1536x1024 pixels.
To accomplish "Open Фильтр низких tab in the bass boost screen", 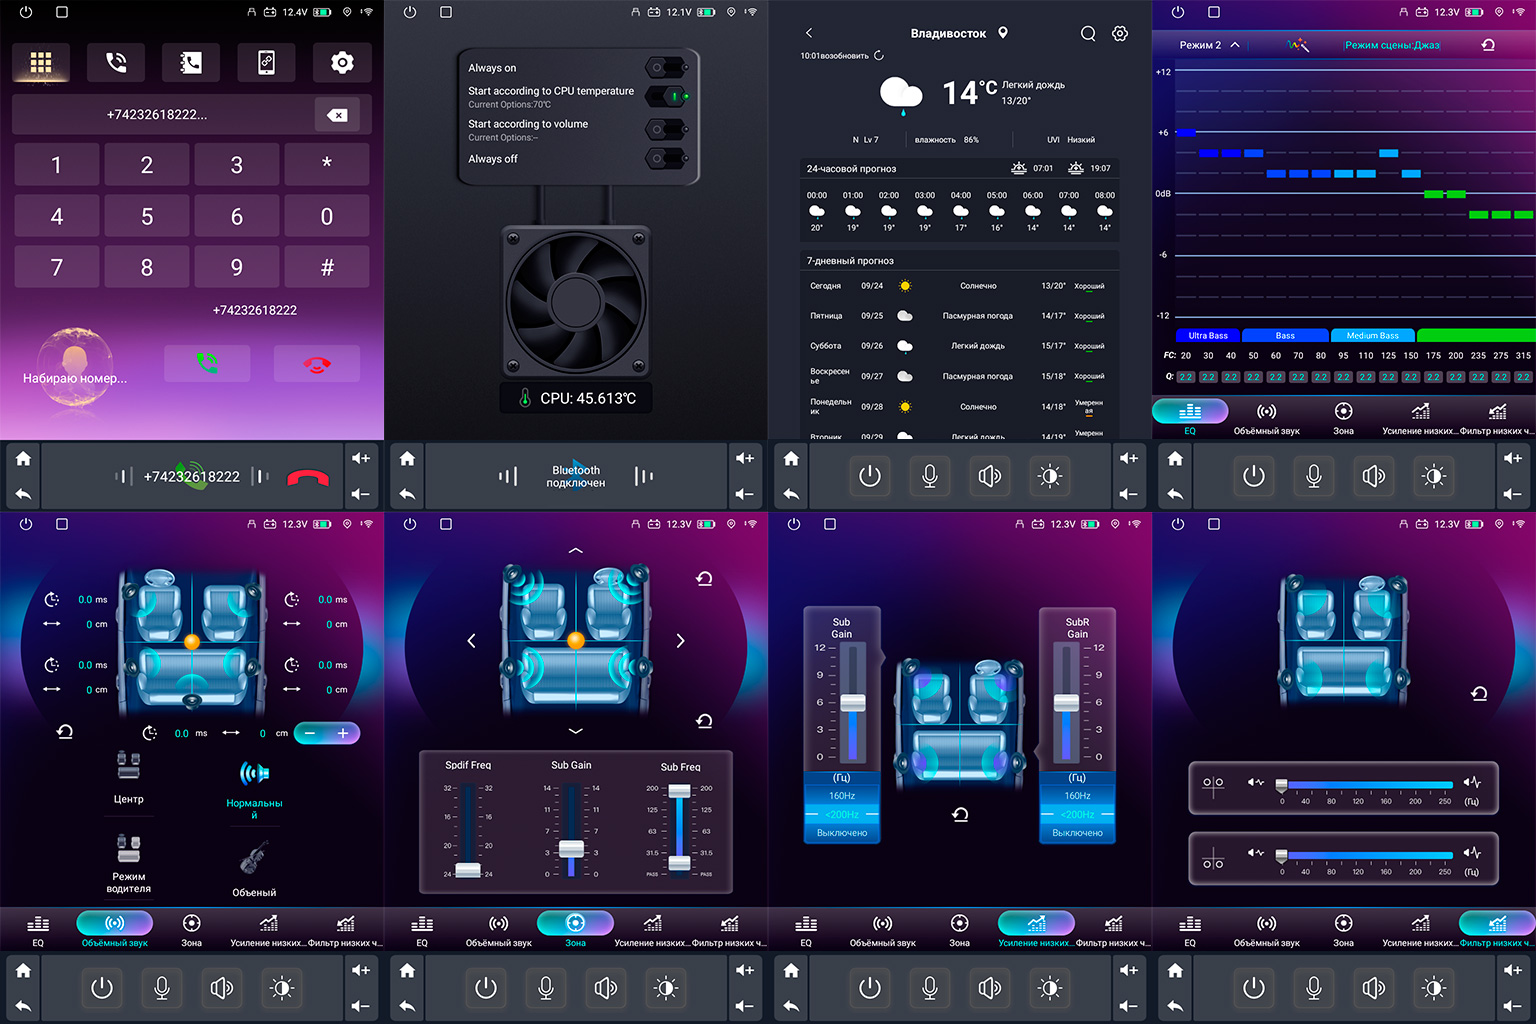I will (x=1113, y=929).
